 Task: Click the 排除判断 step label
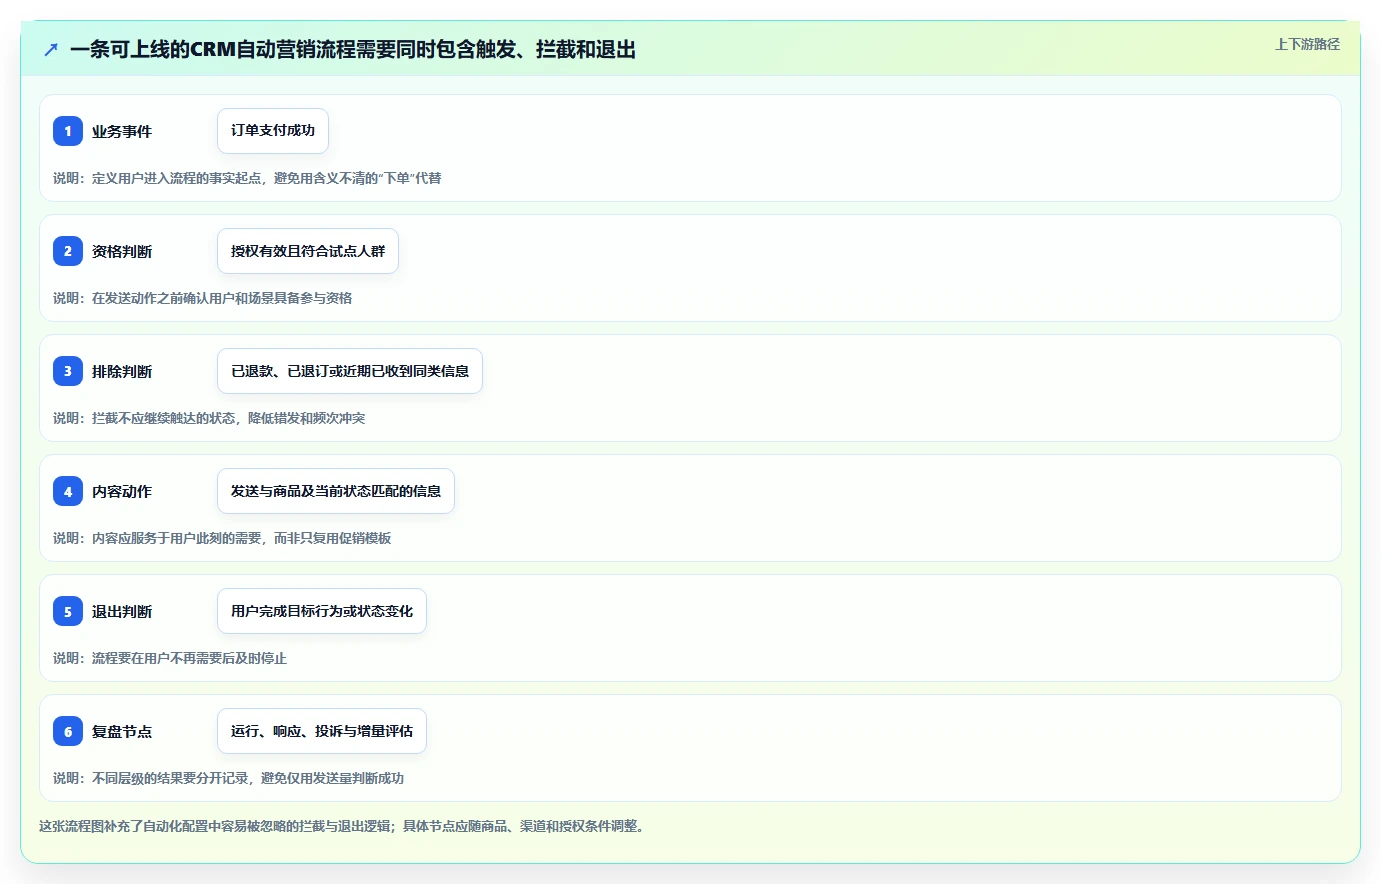pos(122,371)
